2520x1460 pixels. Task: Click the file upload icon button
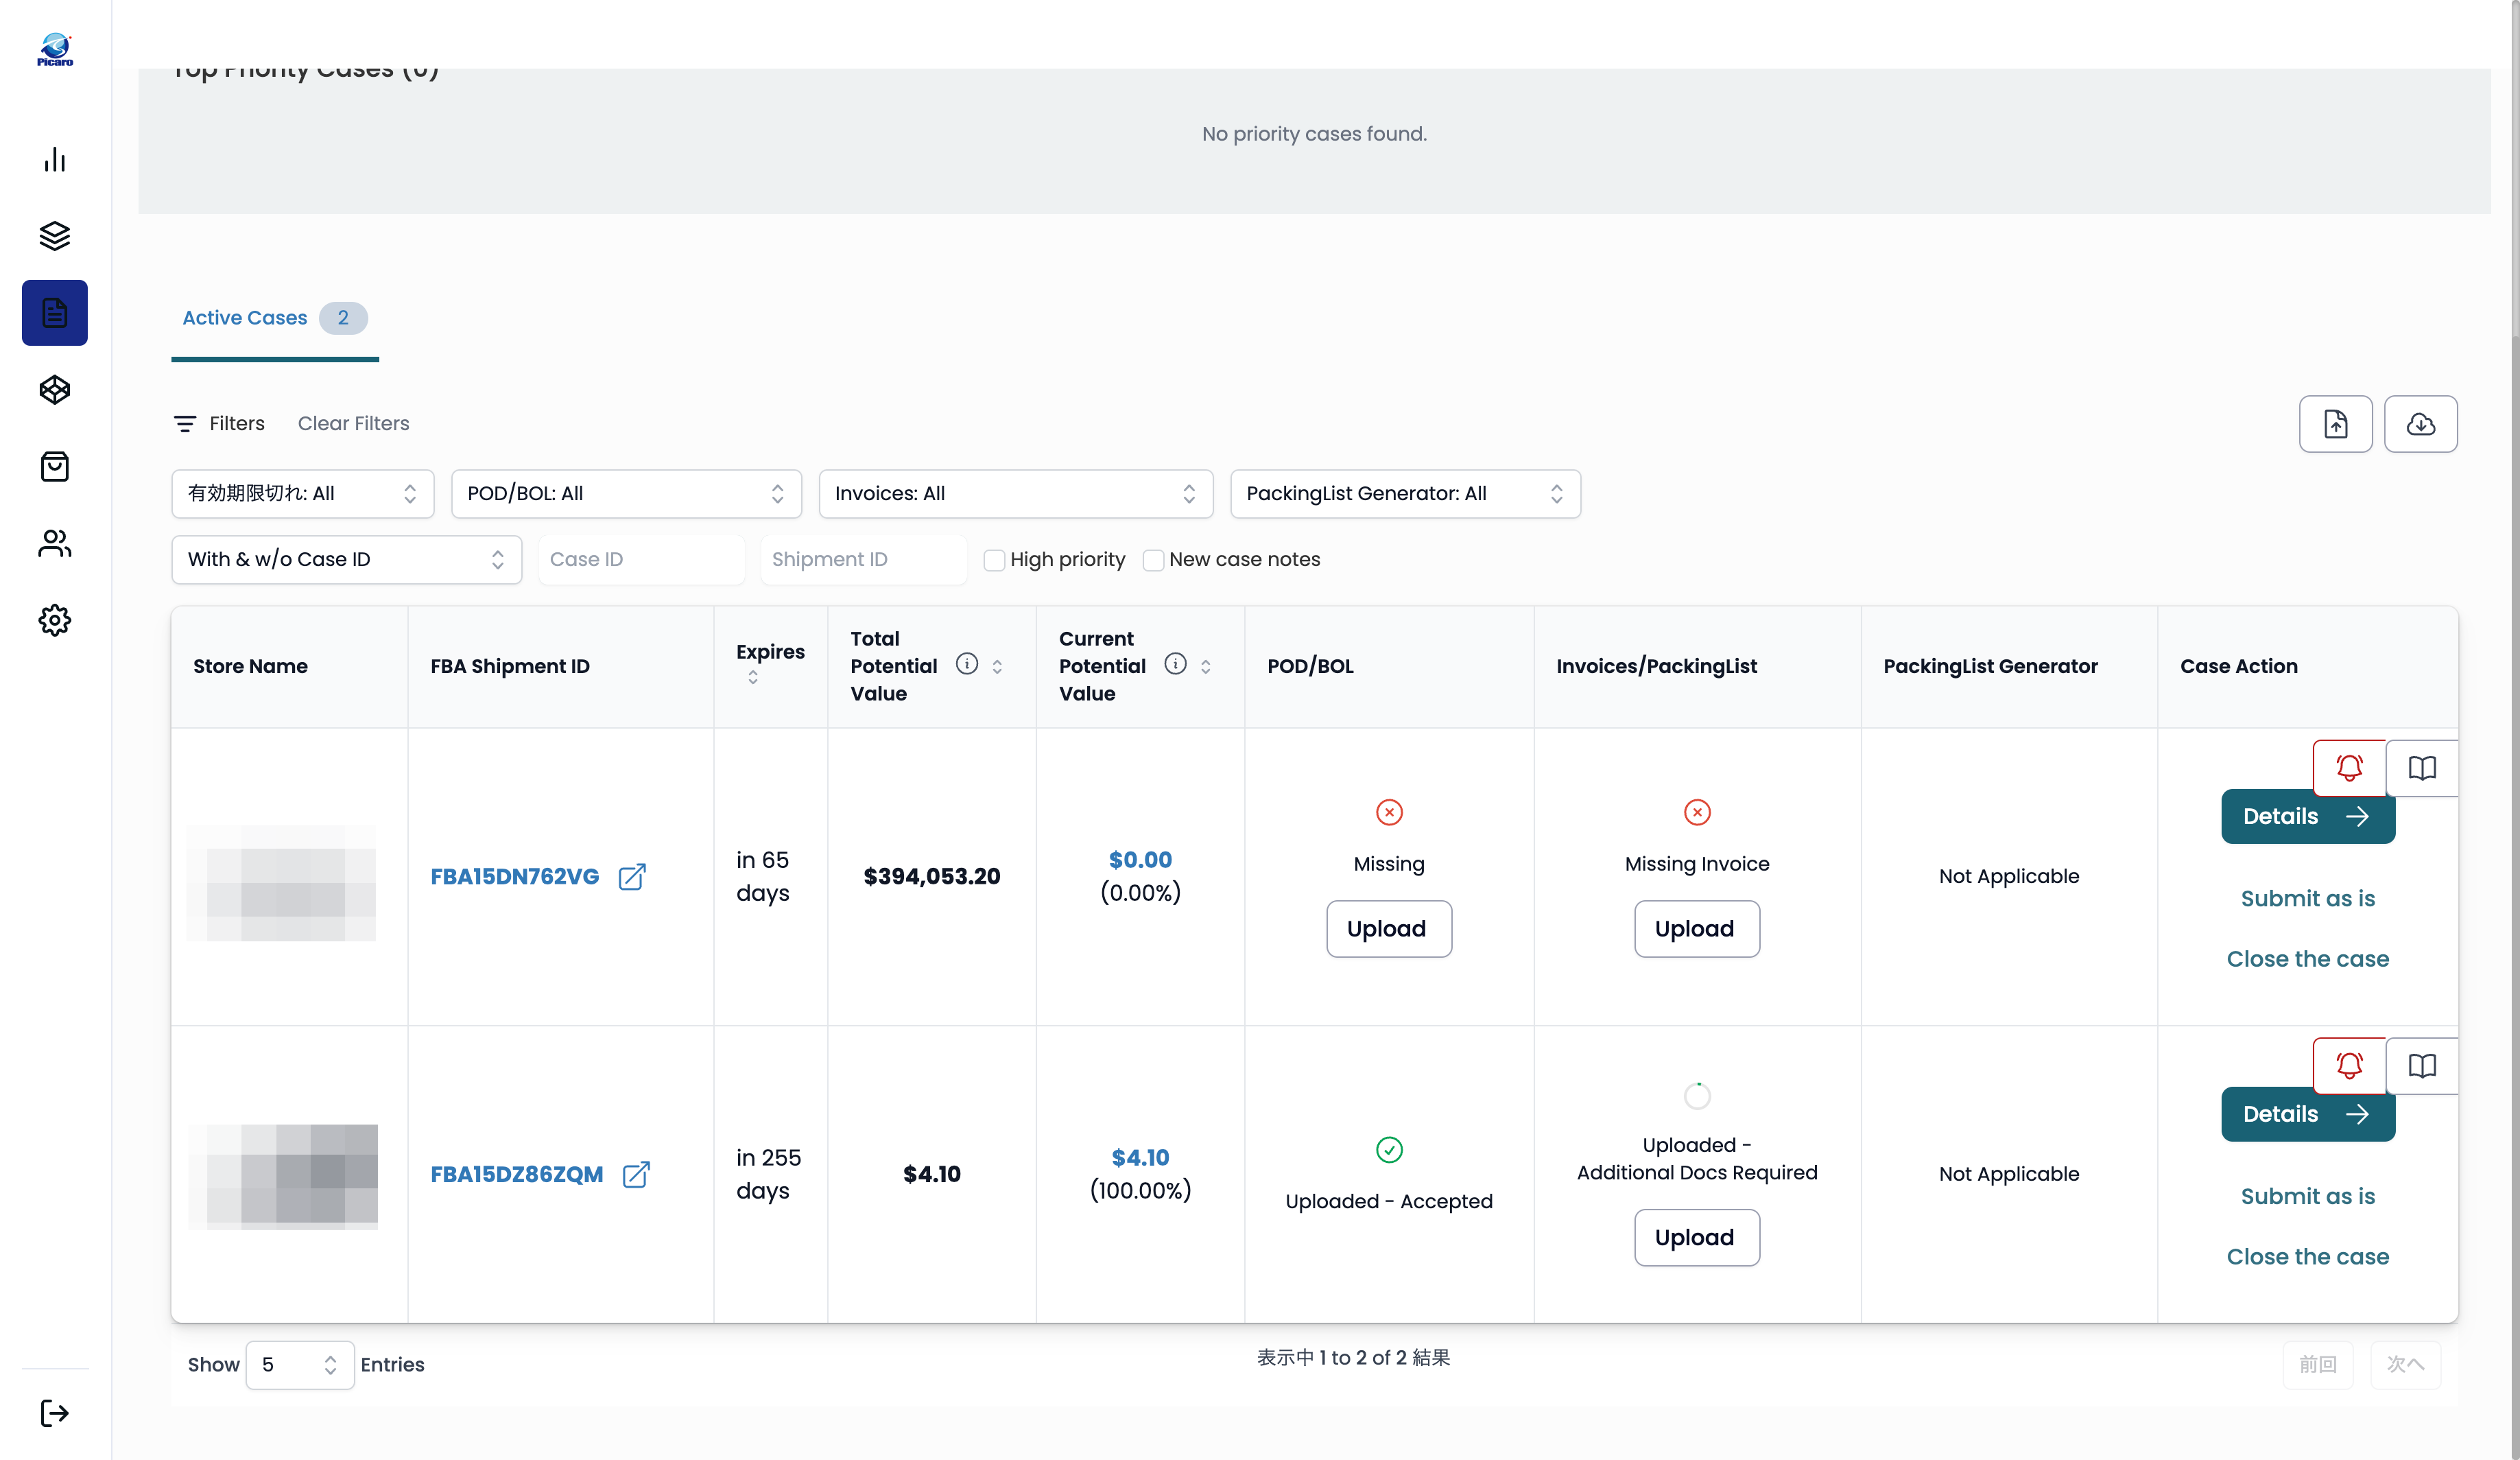coord(2335,424)
